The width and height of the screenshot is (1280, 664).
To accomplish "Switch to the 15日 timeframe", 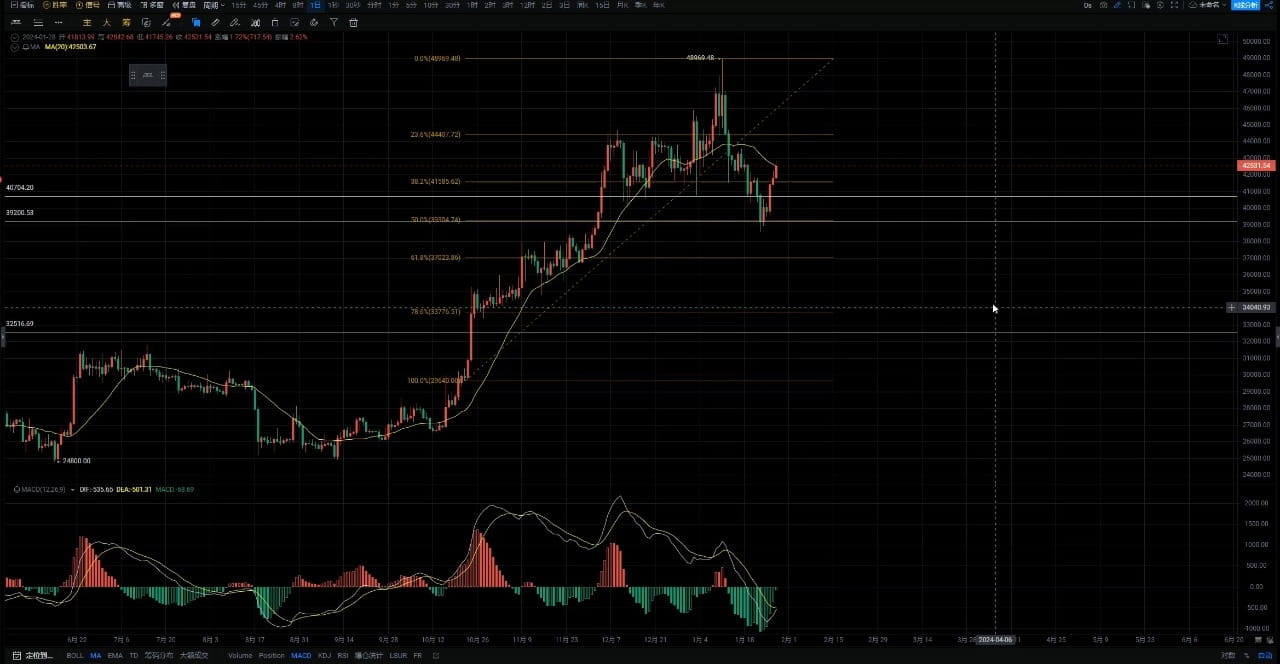I will tap(602, 5).
